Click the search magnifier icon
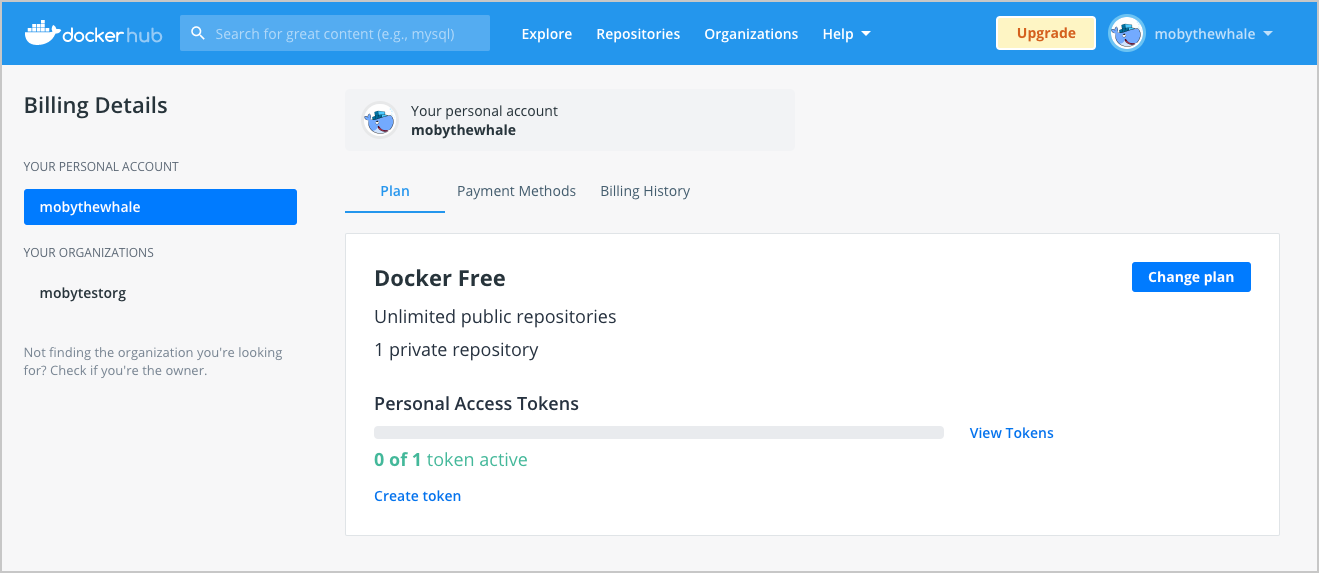 (198, 33)
